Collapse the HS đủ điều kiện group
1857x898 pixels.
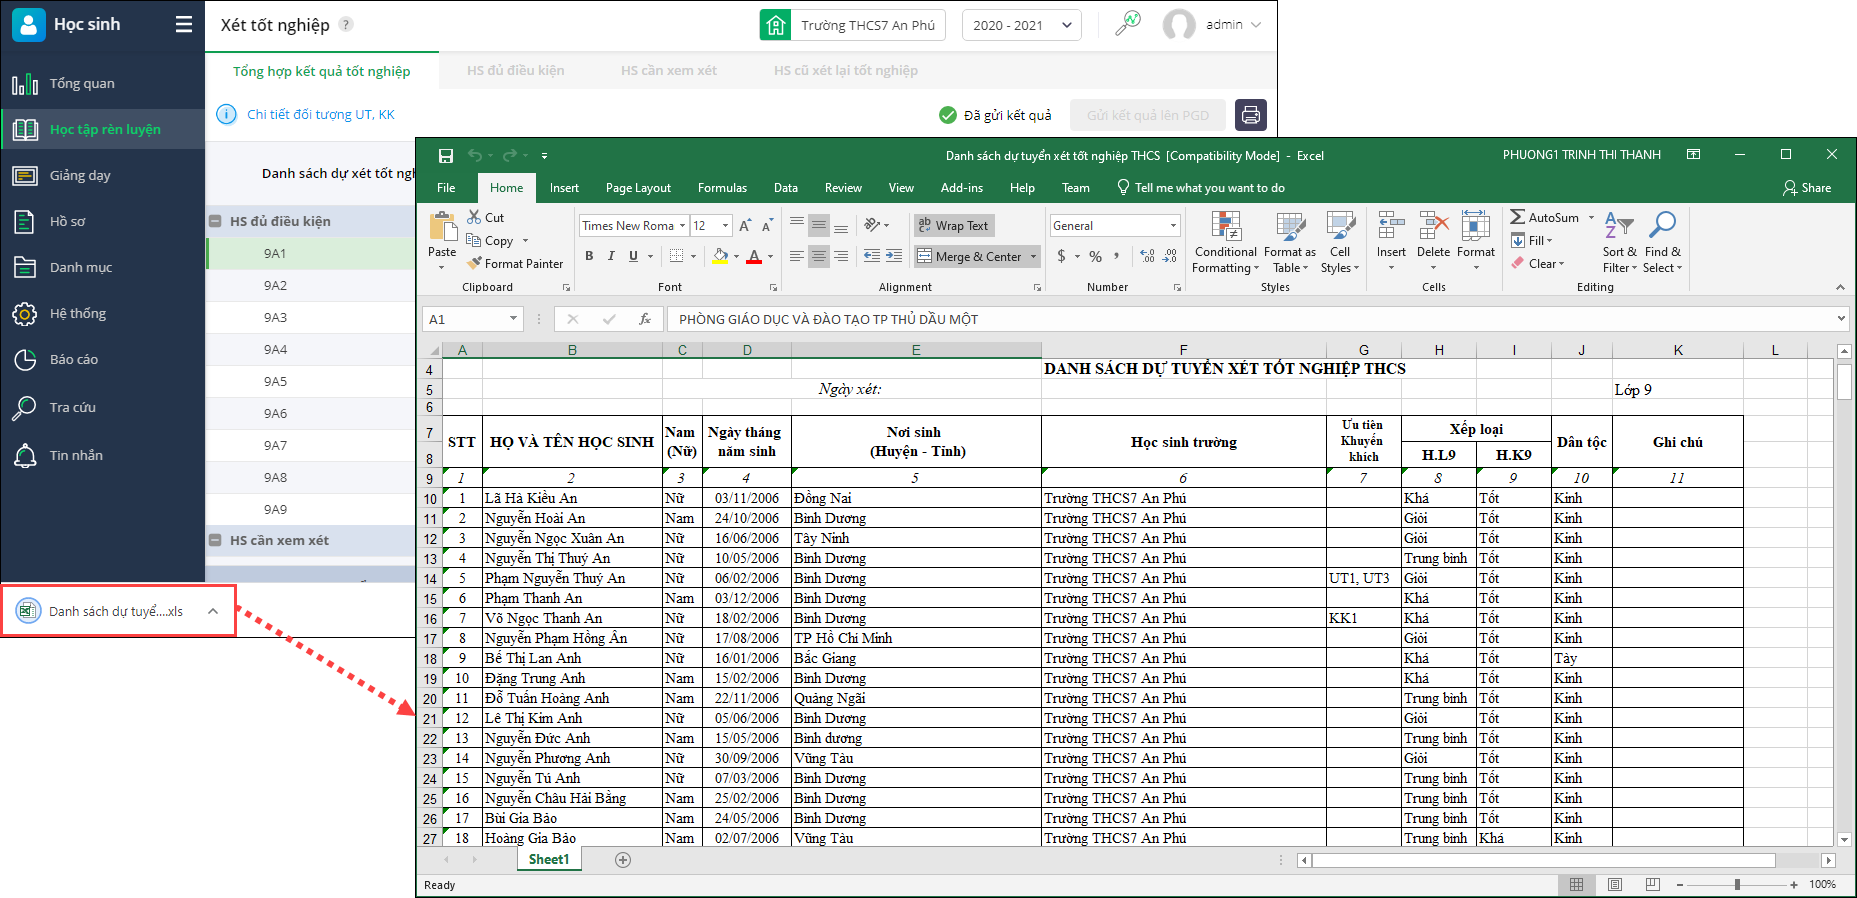[x=215, y=221]
